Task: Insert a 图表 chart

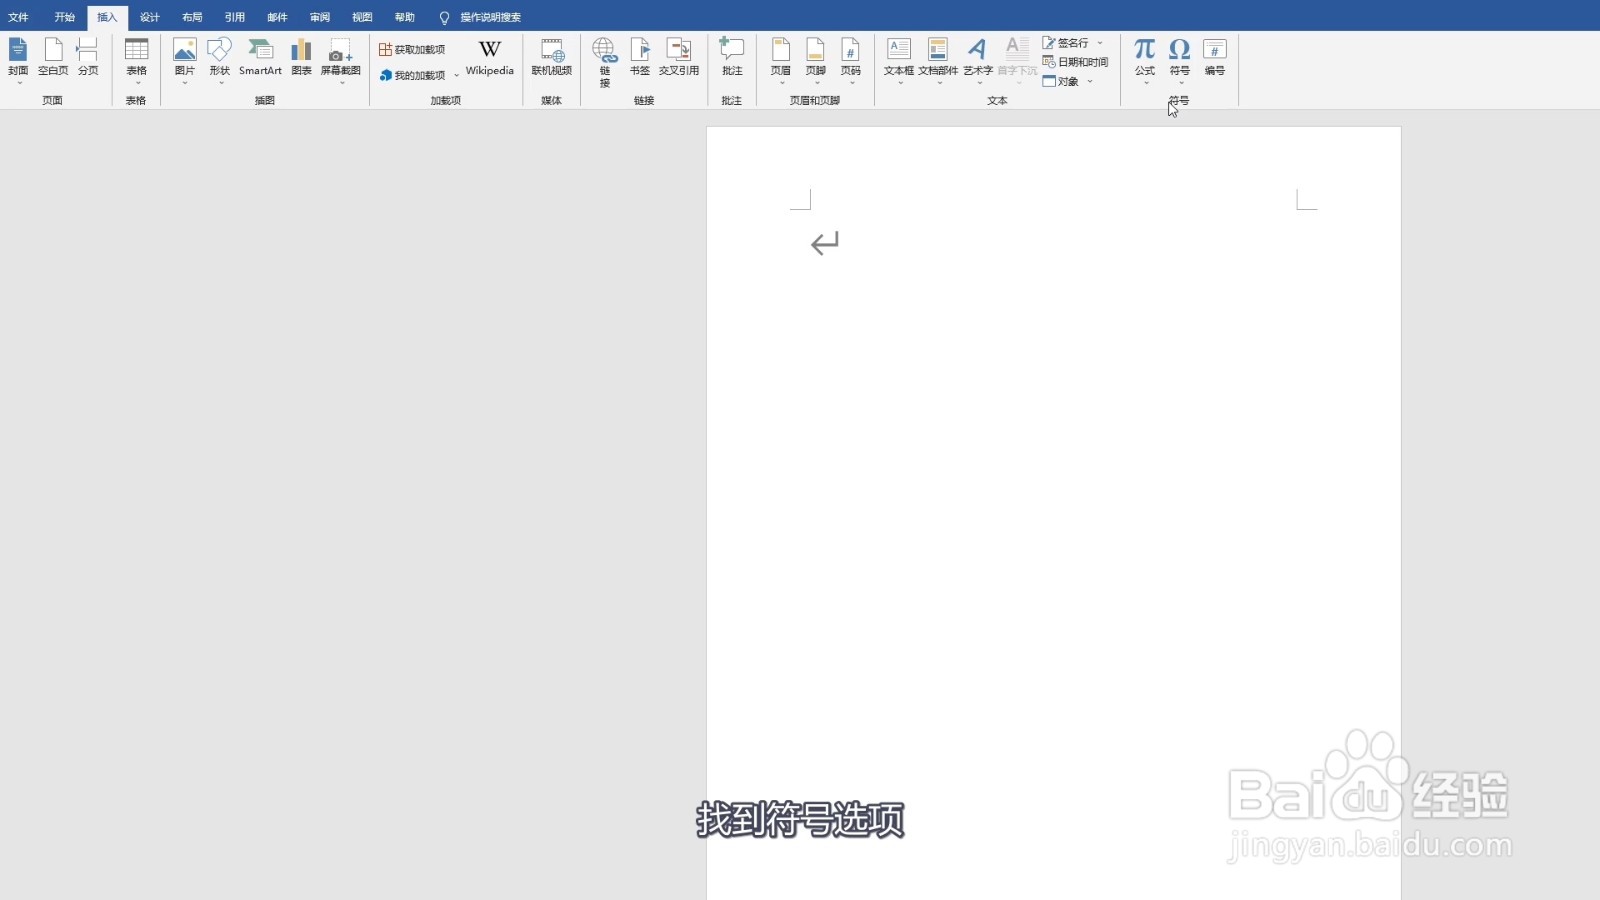Action: (301, 58)
